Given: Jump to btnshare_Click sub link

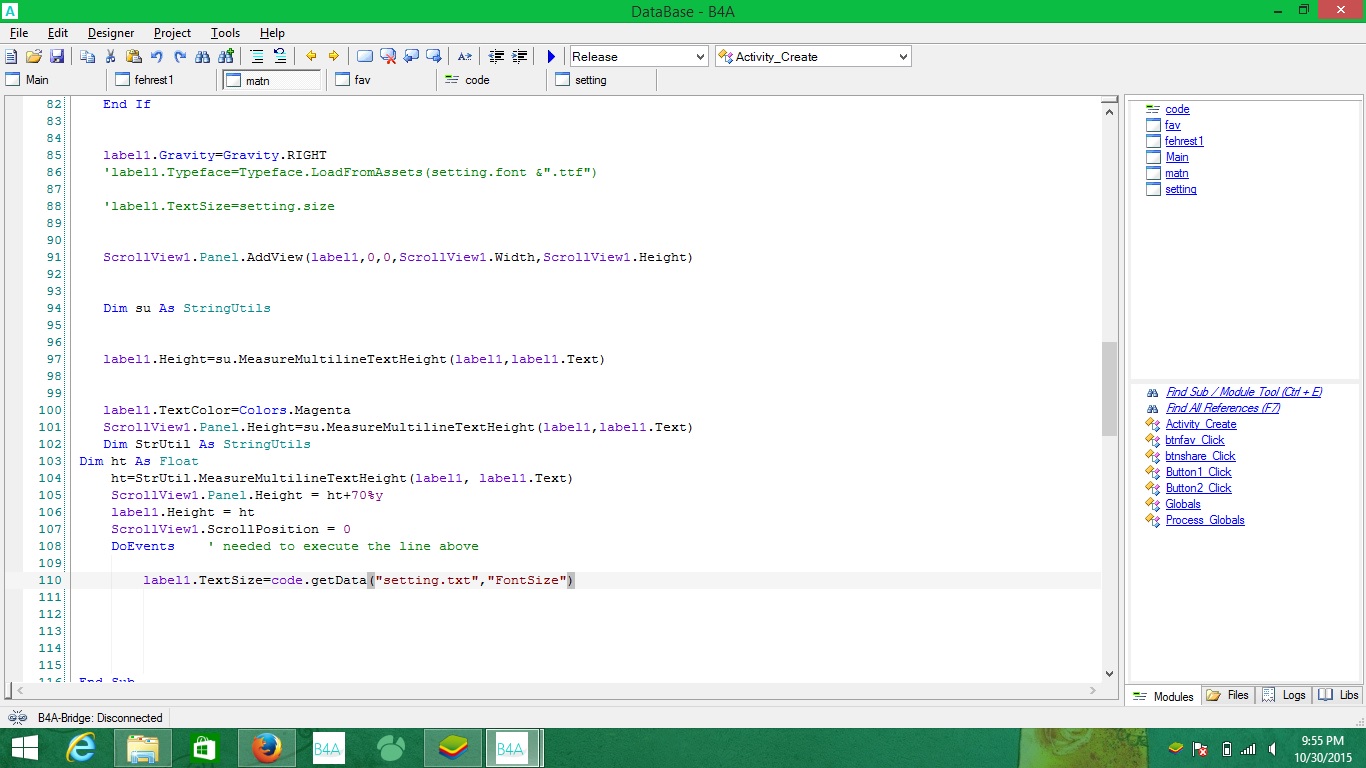Looking at the screenshot, I should click(x=1200, y=456).
